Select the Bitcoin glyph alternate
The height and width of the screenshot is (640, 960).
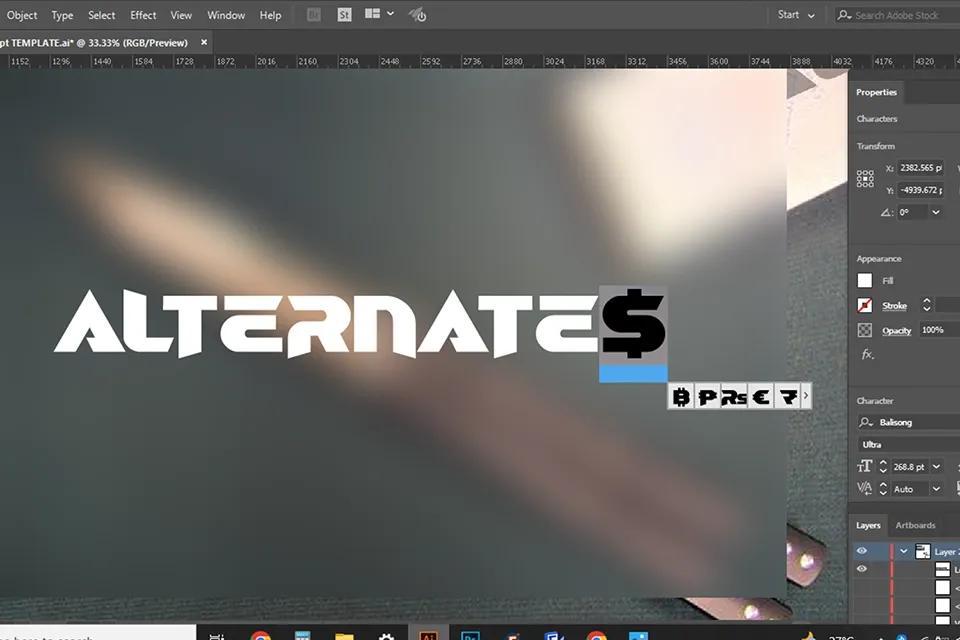point(682,397)
